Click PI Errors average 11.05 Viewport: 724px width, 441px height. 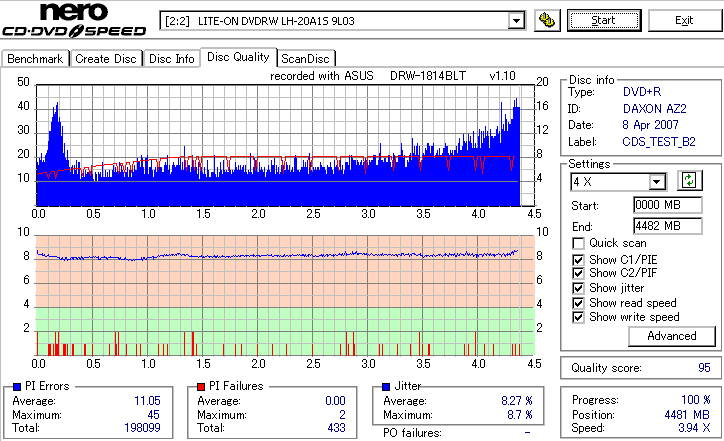coord(147,400)
